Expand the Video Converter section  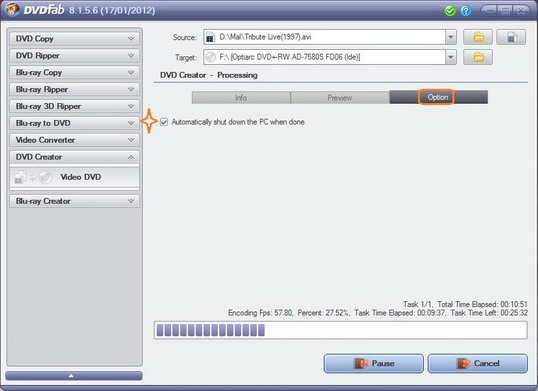74,140
